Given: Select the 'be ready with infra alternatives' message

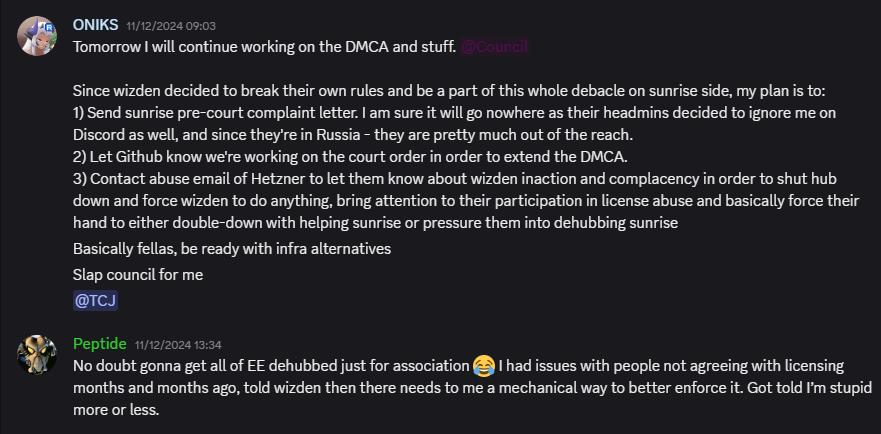Looking at the screenshot, I should pos(232,249).
